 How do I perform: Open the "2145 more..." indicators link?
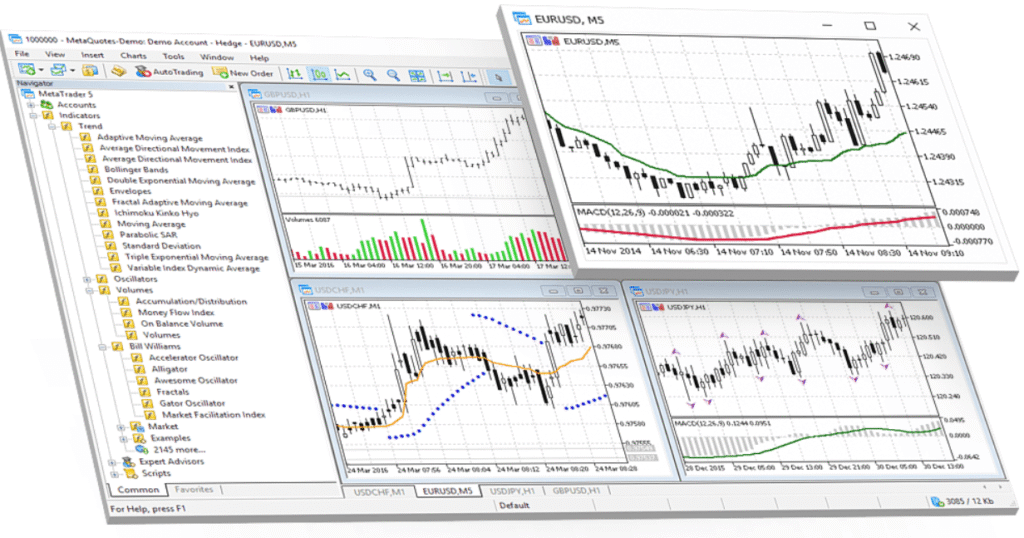click(x=179, y=450)
